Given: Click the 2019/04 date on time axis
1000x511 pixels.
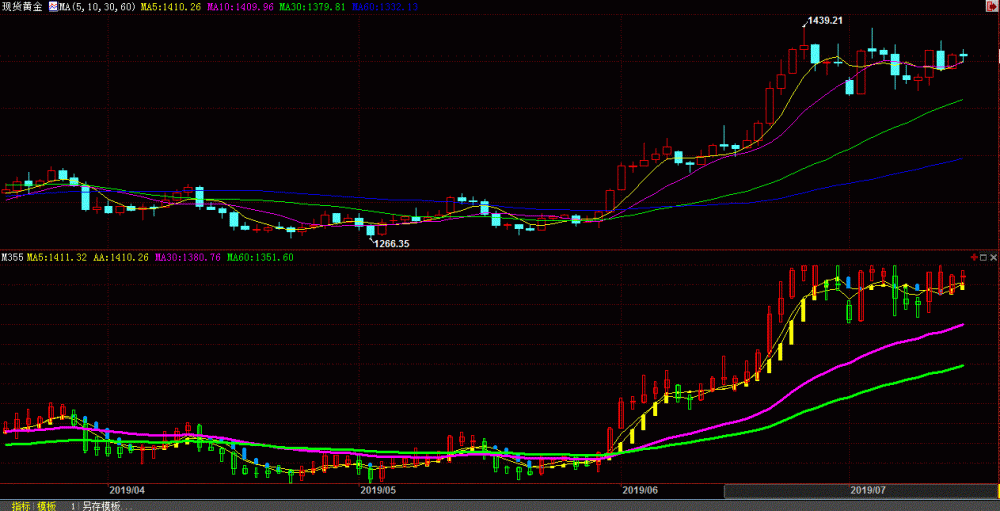Looking at the screenshot, I should 128,490.
